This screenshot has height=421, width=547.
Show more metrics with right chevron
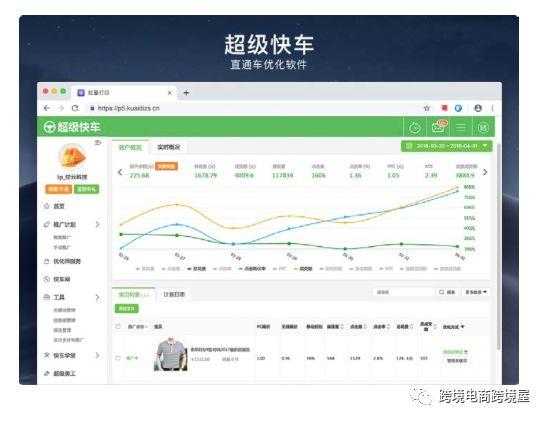coord(485,172)
